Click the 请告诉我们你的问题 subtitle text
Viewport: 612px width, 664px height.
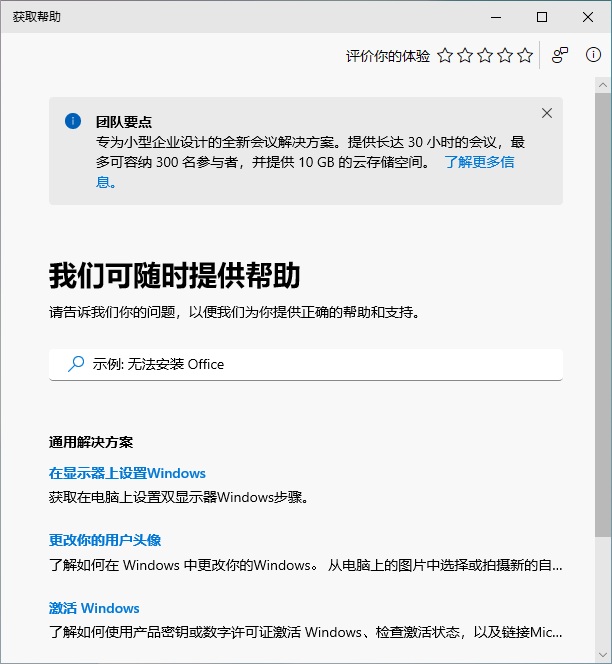coord(234,312)
